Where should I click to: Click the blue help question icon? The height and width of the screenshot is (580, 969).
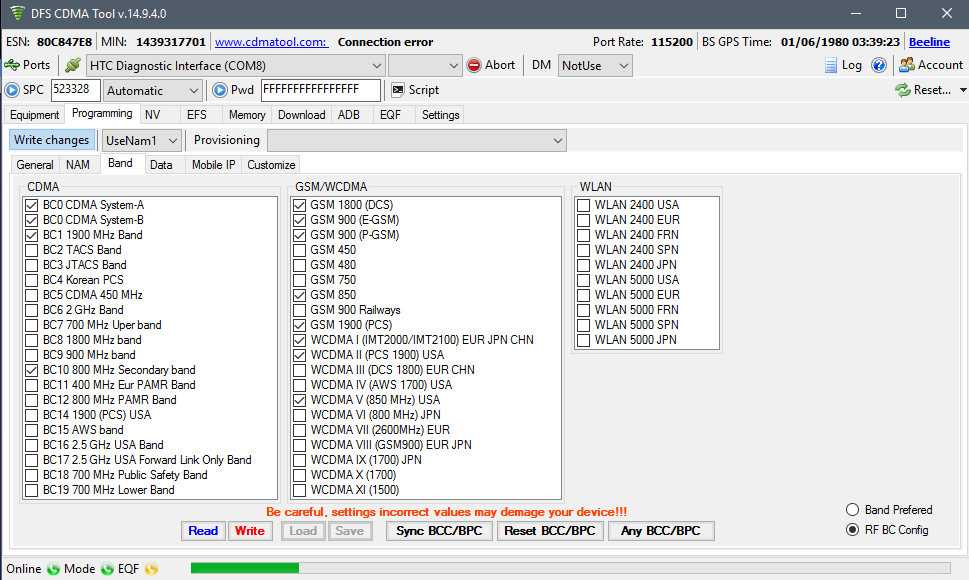(879, 65)
